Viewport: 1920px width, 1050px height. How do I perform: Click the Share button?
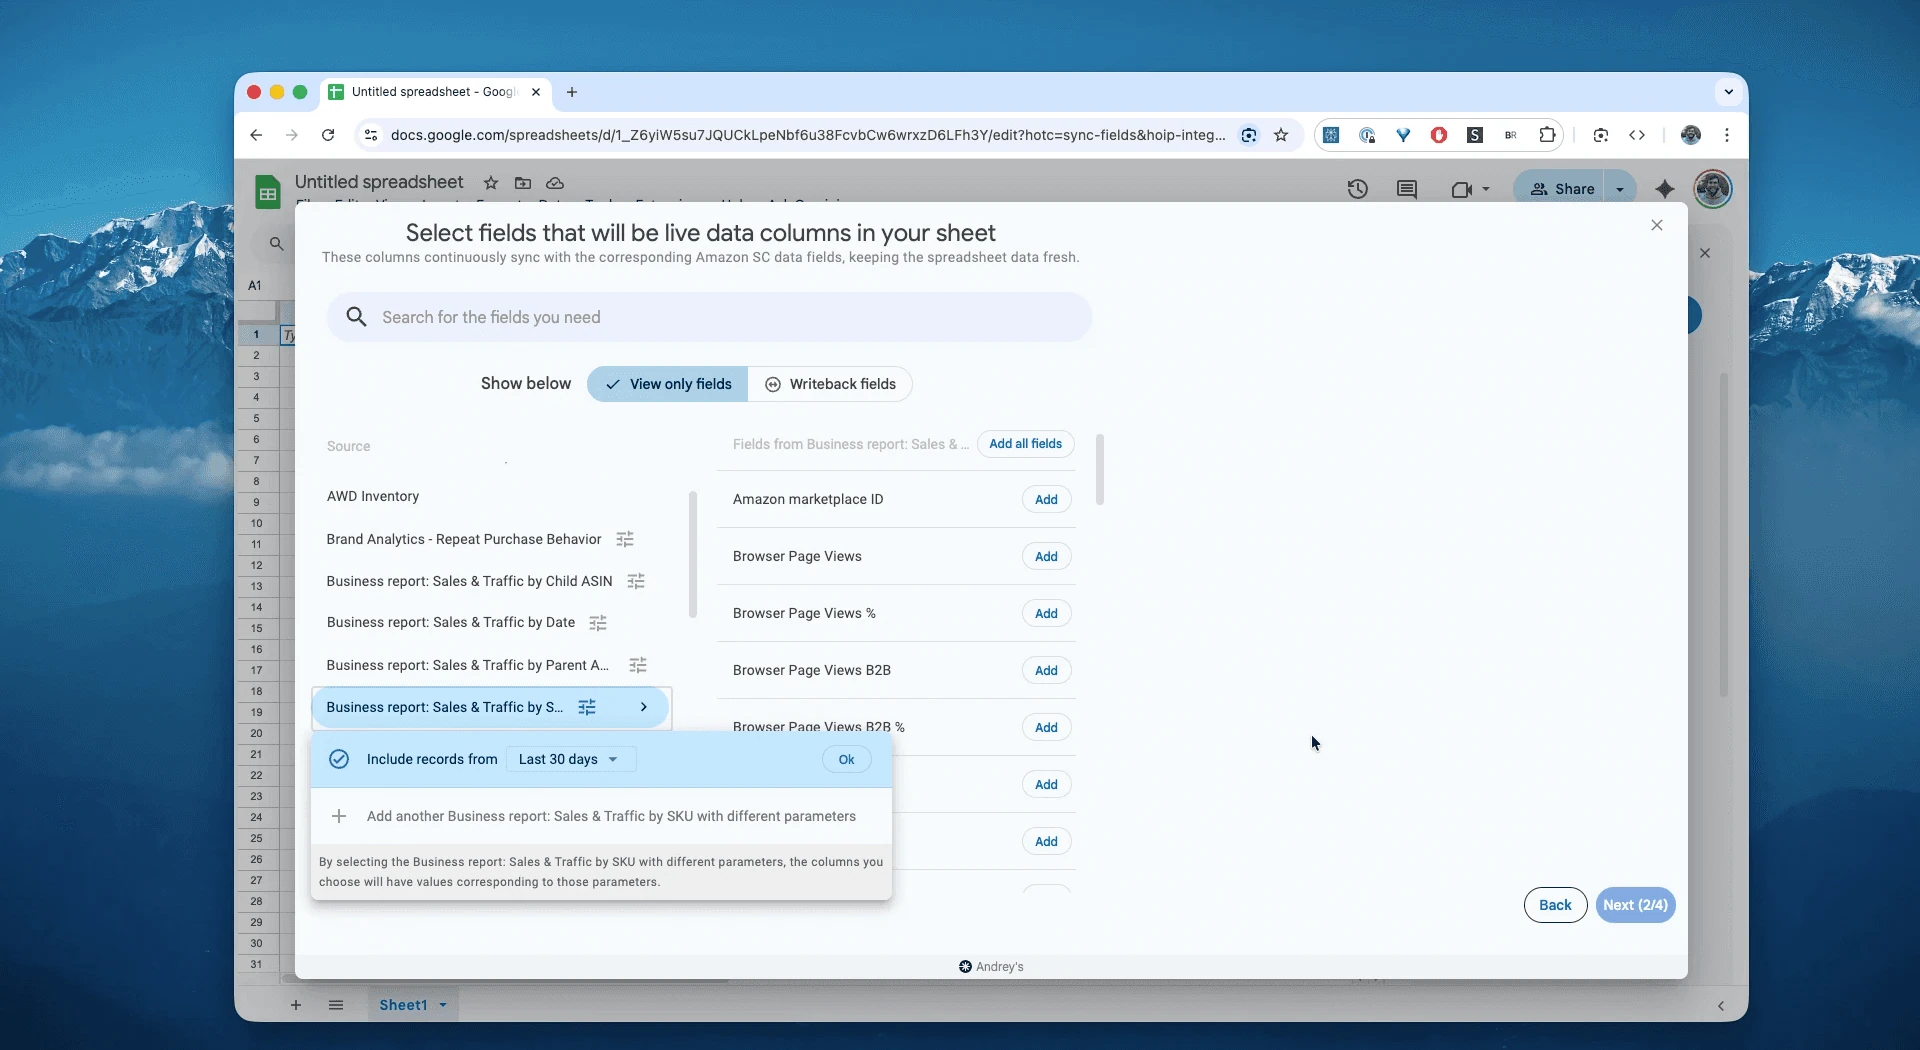coord(1562,189)
